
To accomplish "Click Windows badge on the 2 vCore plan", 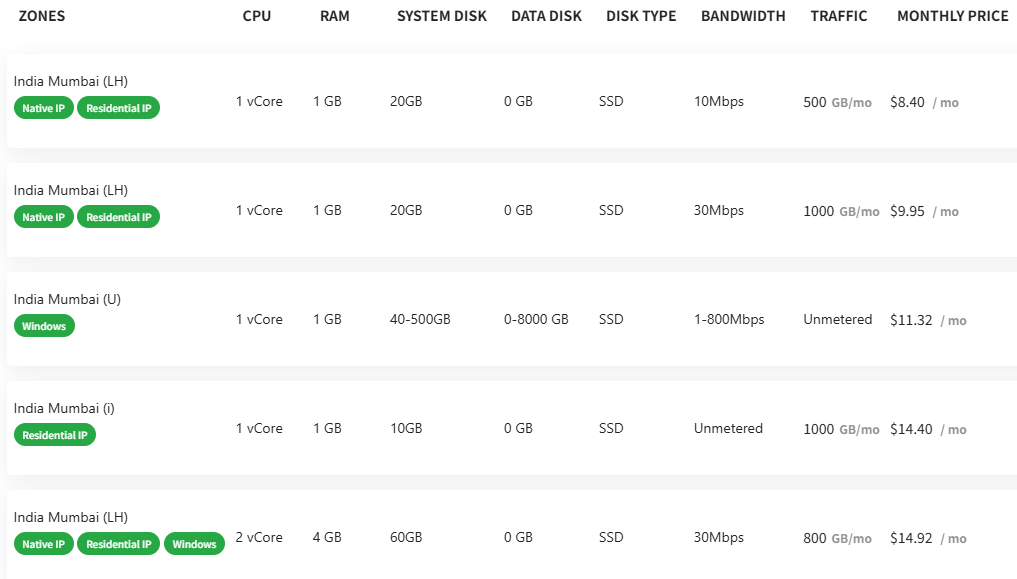I will point(194,544).
